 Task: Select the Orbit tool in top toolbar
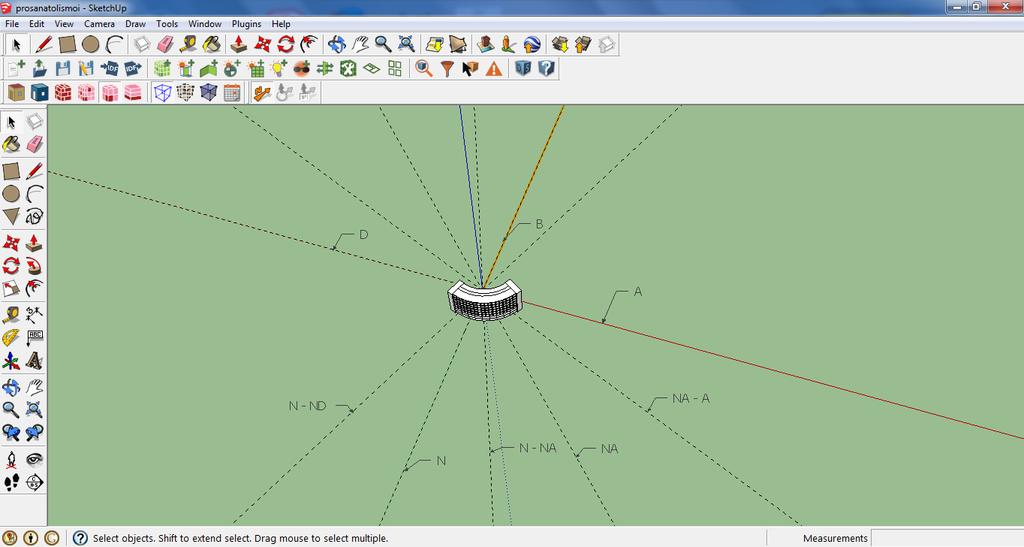[x=336, y=44]
